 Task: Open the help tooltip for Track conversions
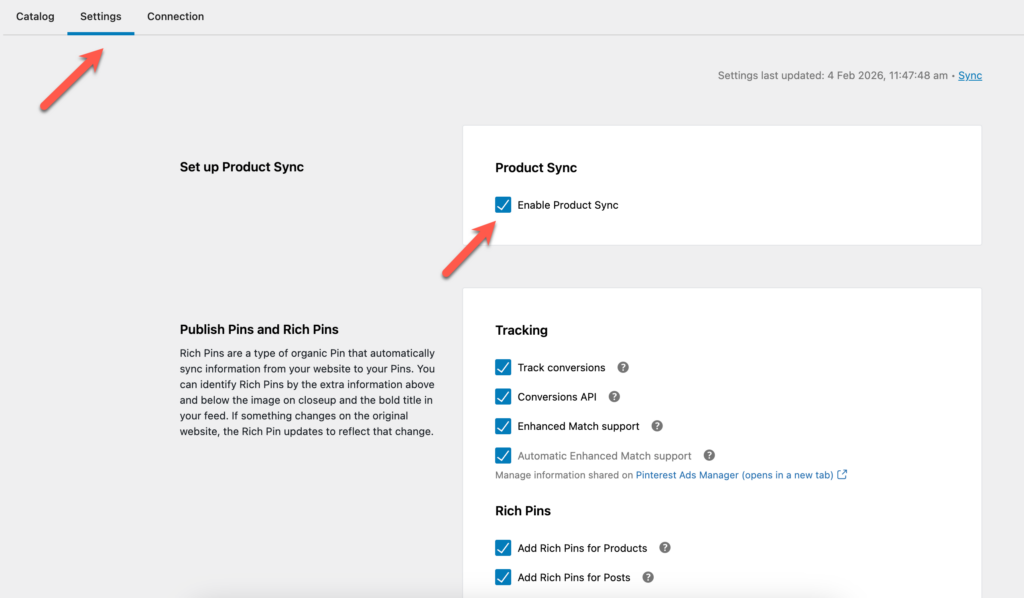click(622, 367)
